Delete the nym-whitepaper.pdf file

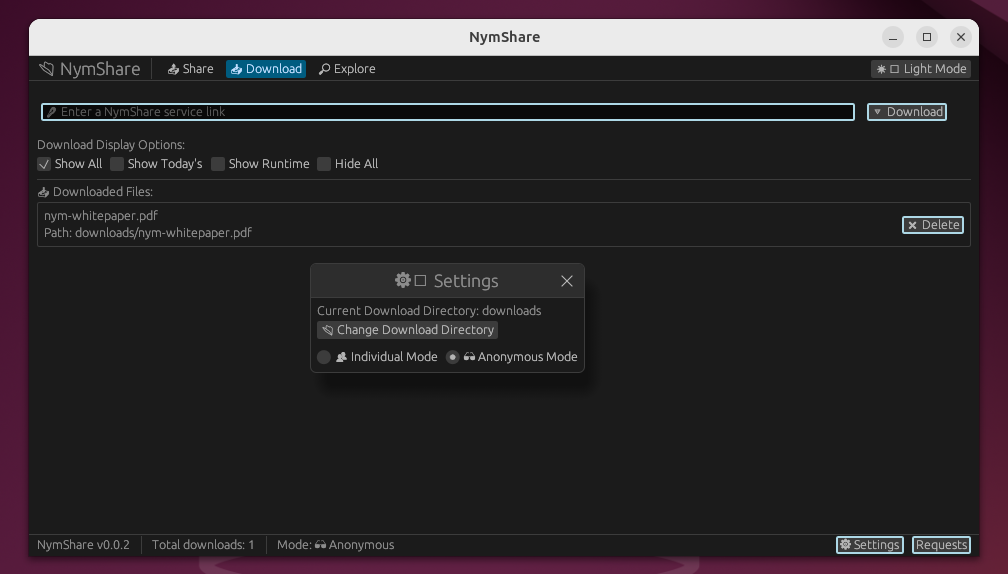(x=932, y=225)
